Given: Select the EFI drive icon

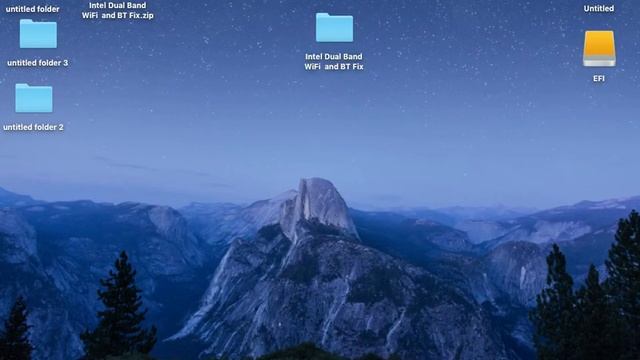Looking at the screenshot, I should (599, 49).
